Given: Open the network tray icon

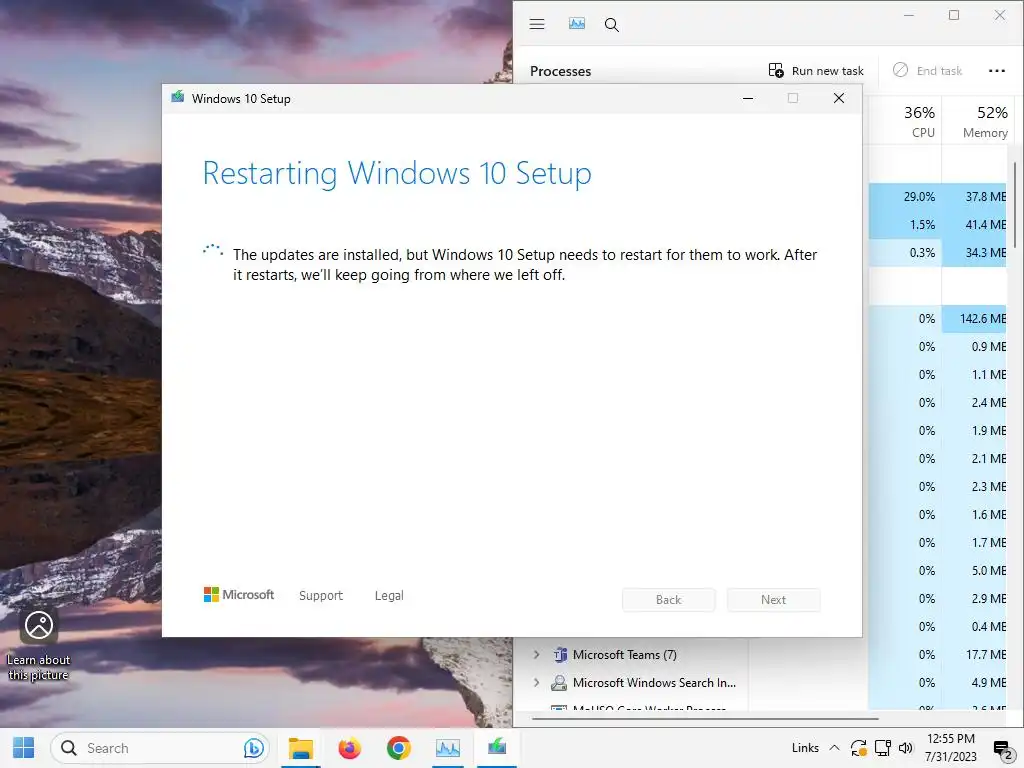Looking at the screenshot, I should click(x=883, y=748).
